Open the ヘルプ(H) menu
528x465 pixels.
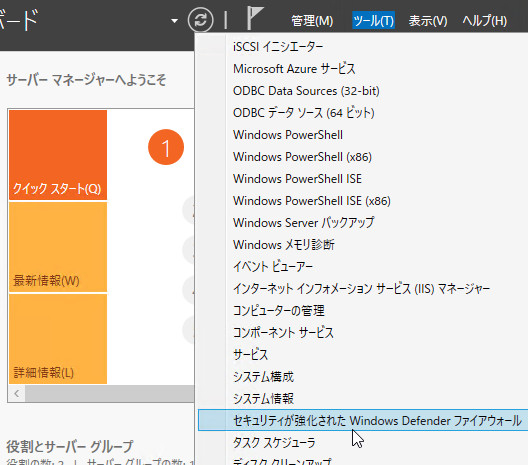[485, 21]
